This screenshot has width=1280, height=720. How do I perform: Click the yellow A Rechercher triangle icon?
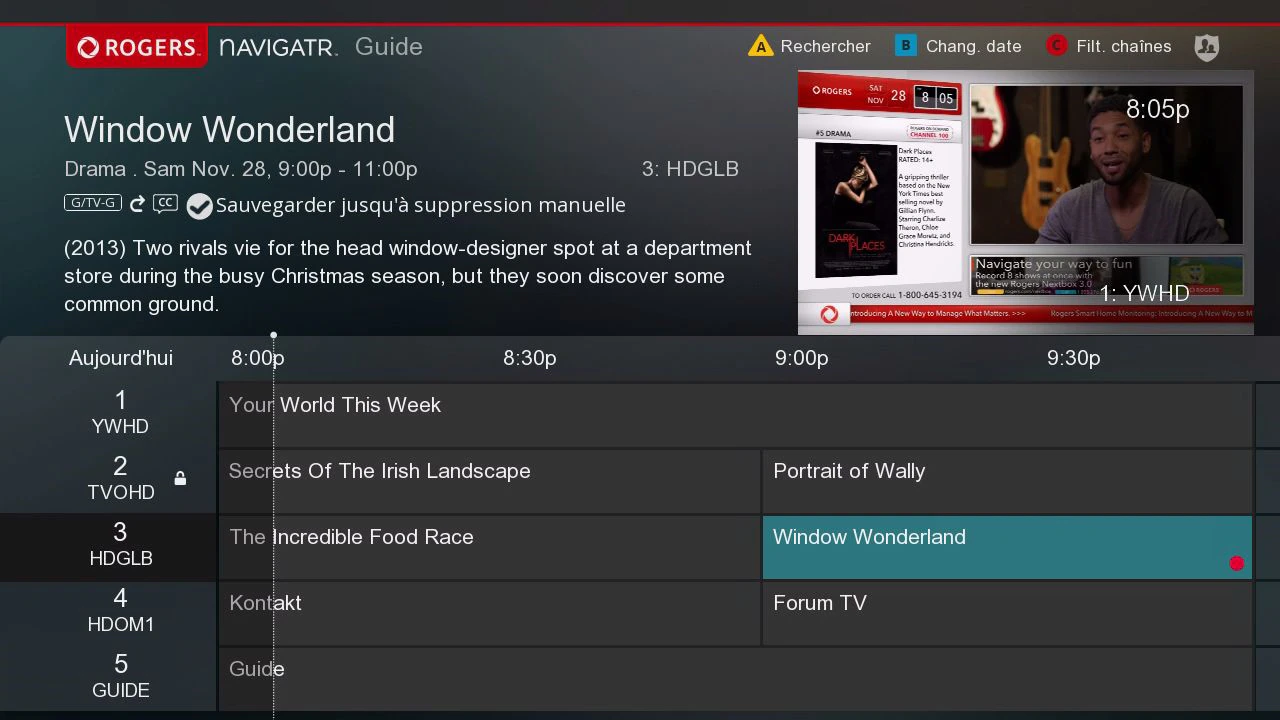tap(761, 46)
